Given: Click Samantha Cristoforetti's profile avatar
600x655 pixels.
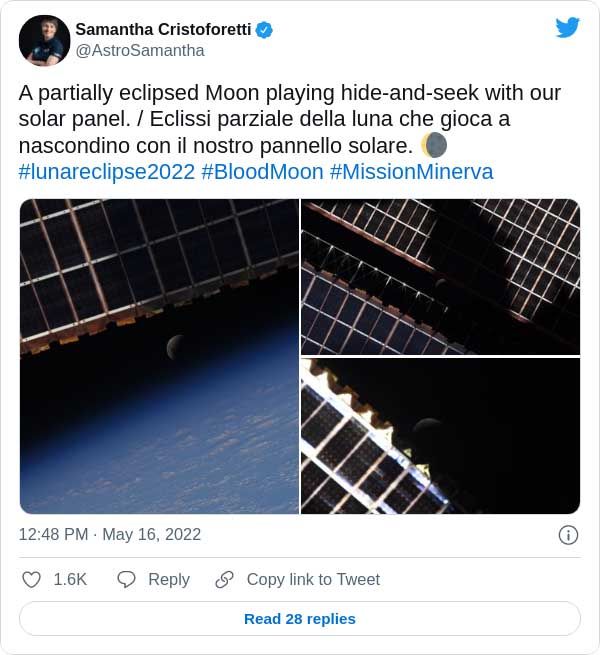Looking at the screenshot, I should click(45, 40).
